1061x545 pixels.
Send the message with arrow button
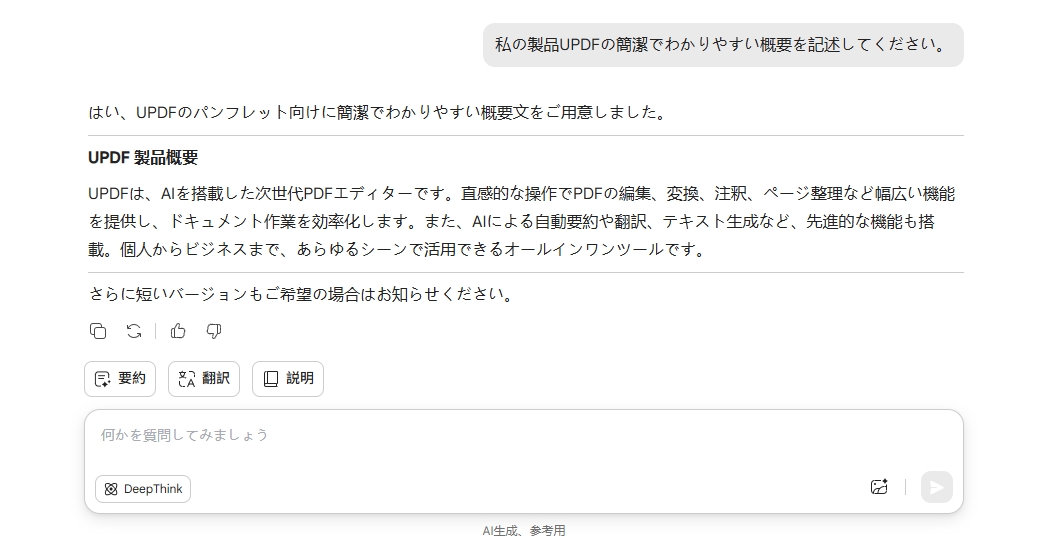coord(936,487)
